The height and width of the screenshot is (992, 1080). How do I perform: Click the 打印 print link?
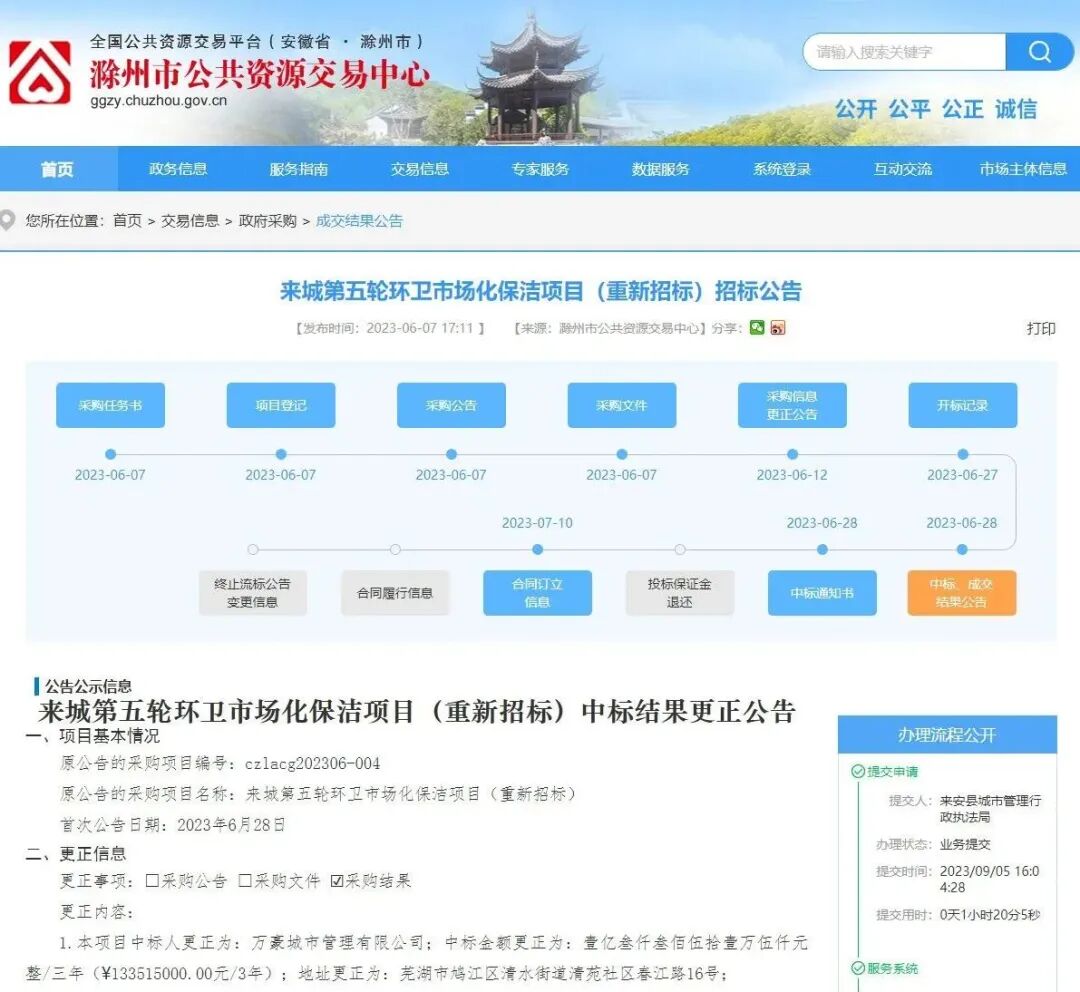coord(1042,329)
